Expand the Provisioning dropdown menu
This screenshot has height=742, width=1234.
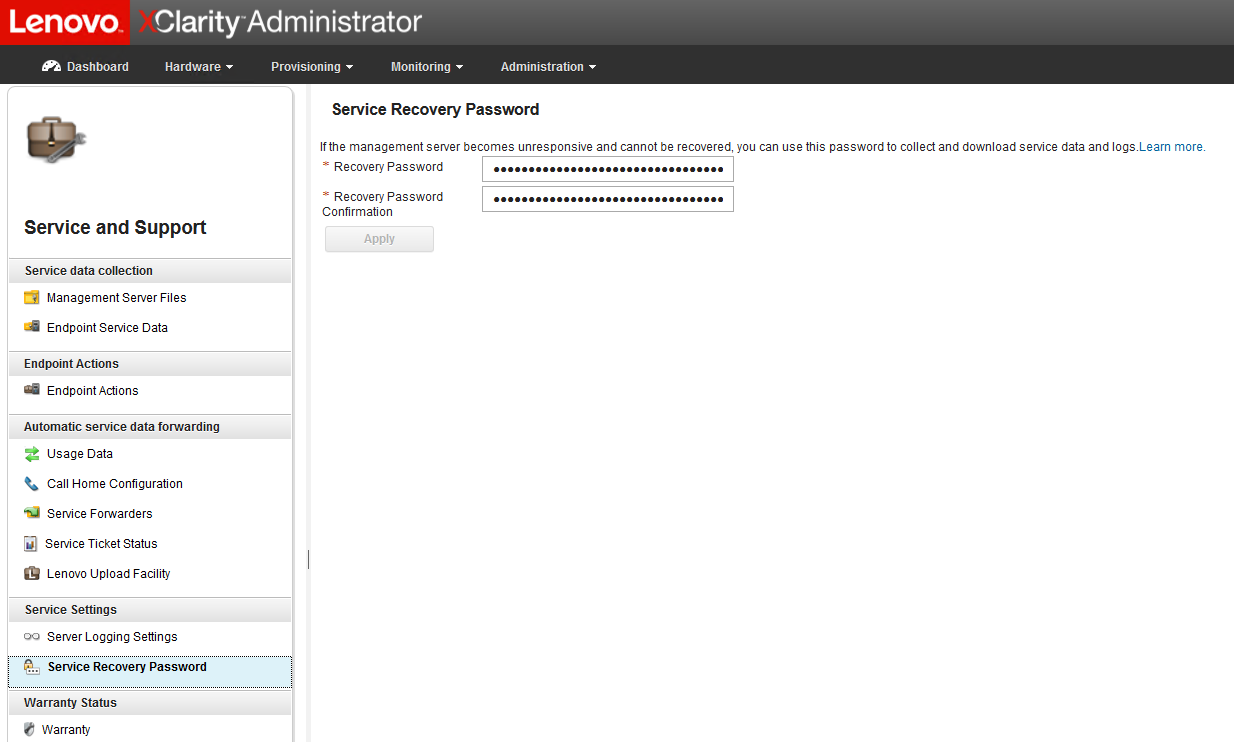point(312,67)
